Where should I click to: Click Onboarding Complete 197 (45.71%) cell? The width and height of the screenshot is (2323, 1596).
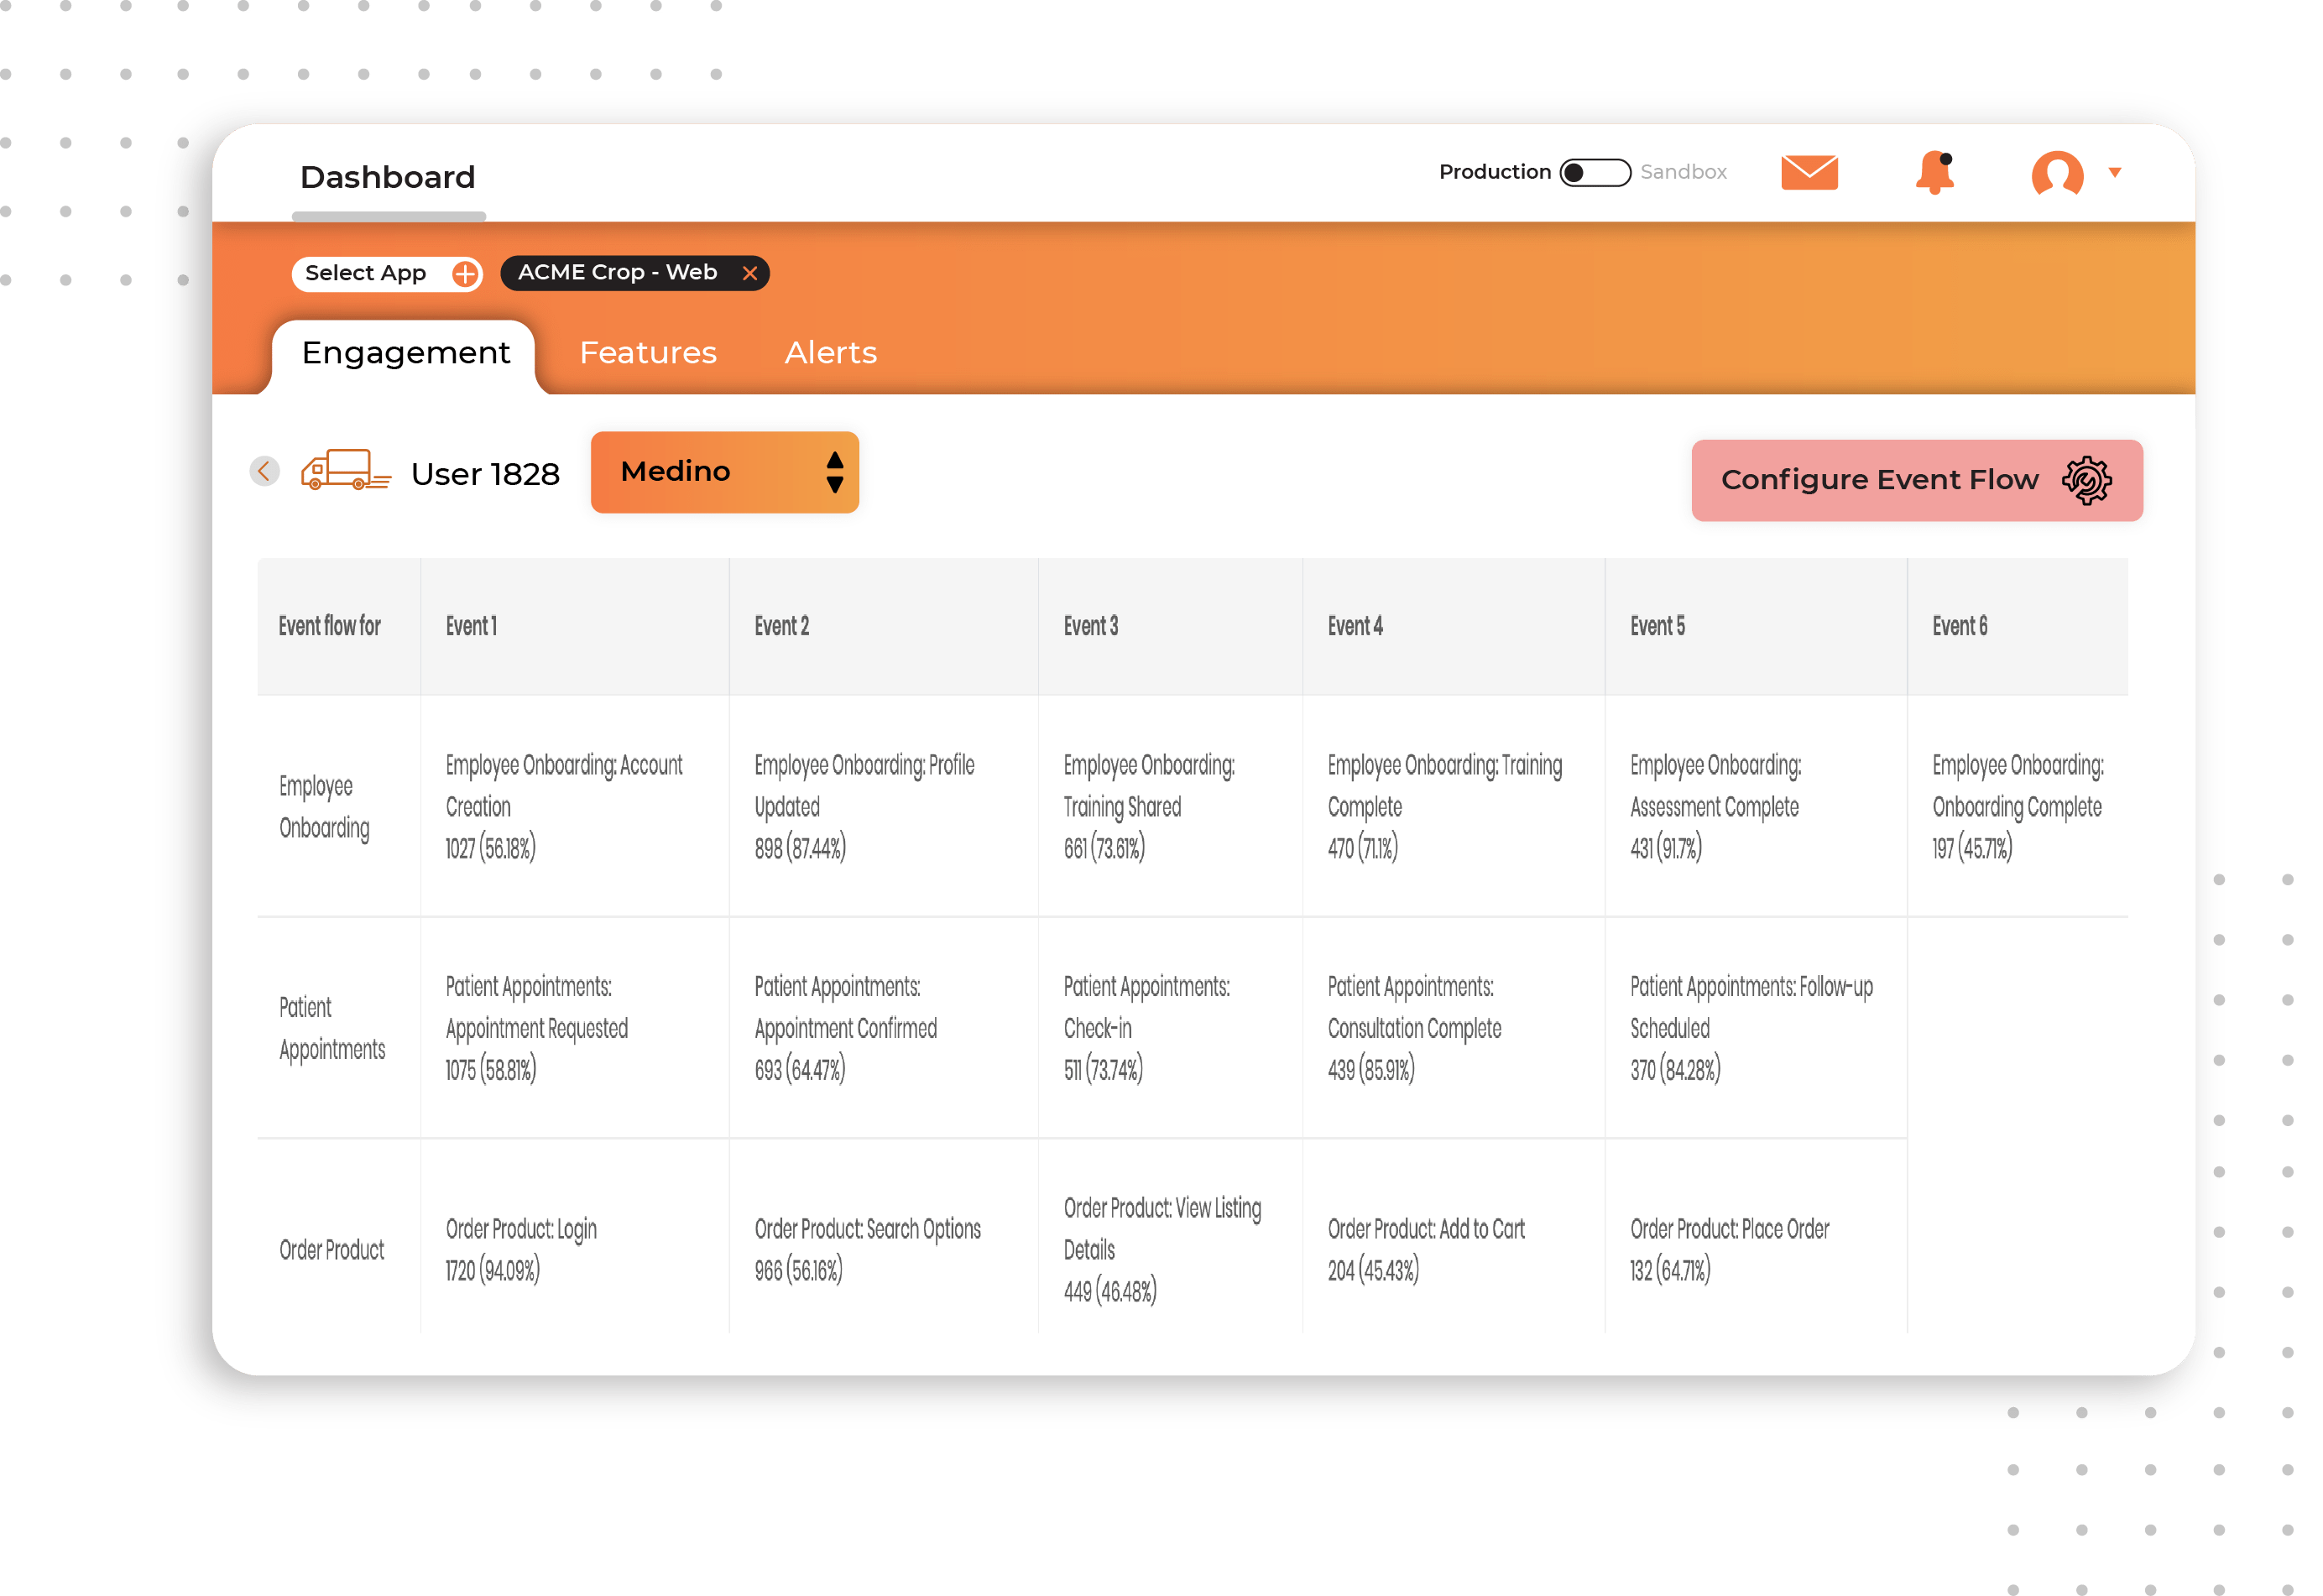(2017, 806)
